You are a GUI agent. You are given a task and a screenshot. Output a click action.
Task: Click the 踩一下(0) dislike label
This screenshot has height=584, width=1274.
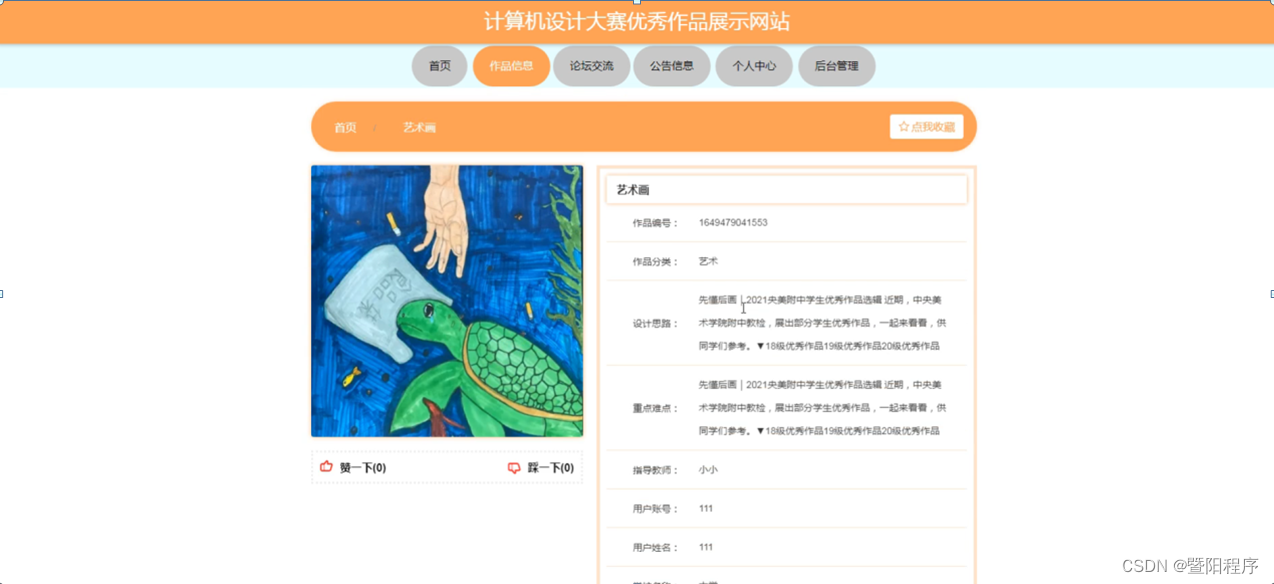551,468
